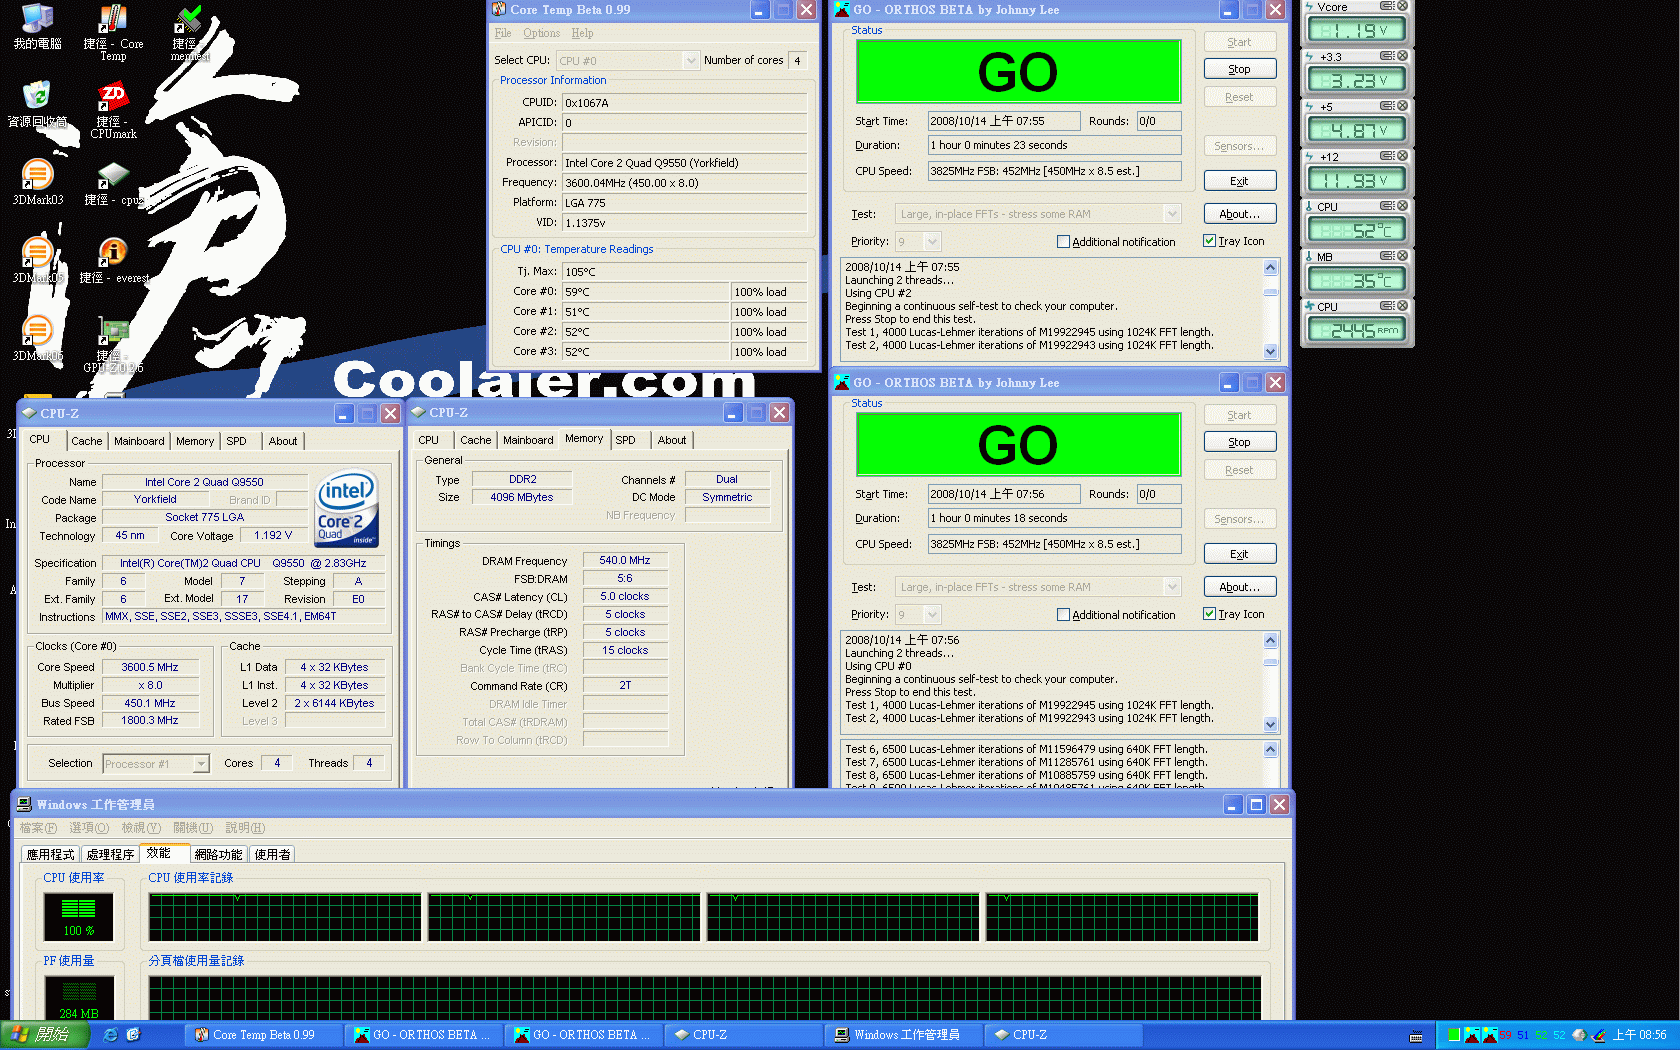
Task: Click the SpeedFan fan tray icon
Action: [1579, 1035]
